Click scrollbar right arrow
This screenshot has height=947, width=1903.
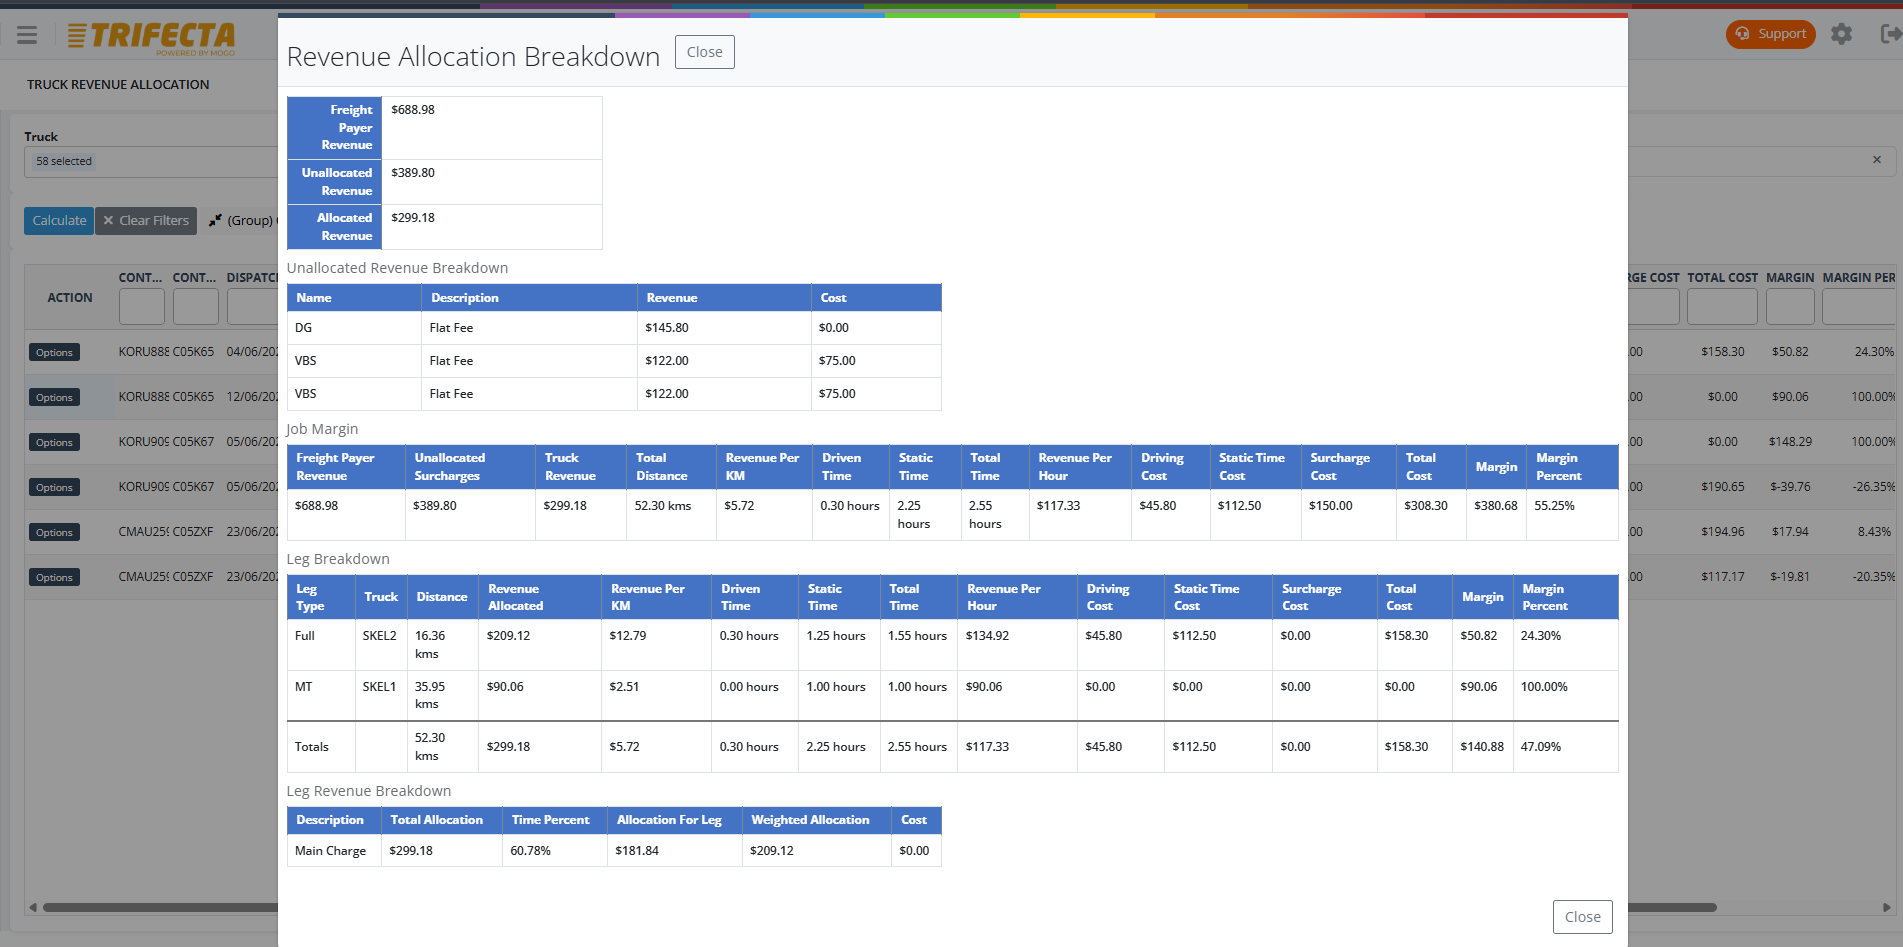point(1886,908)
